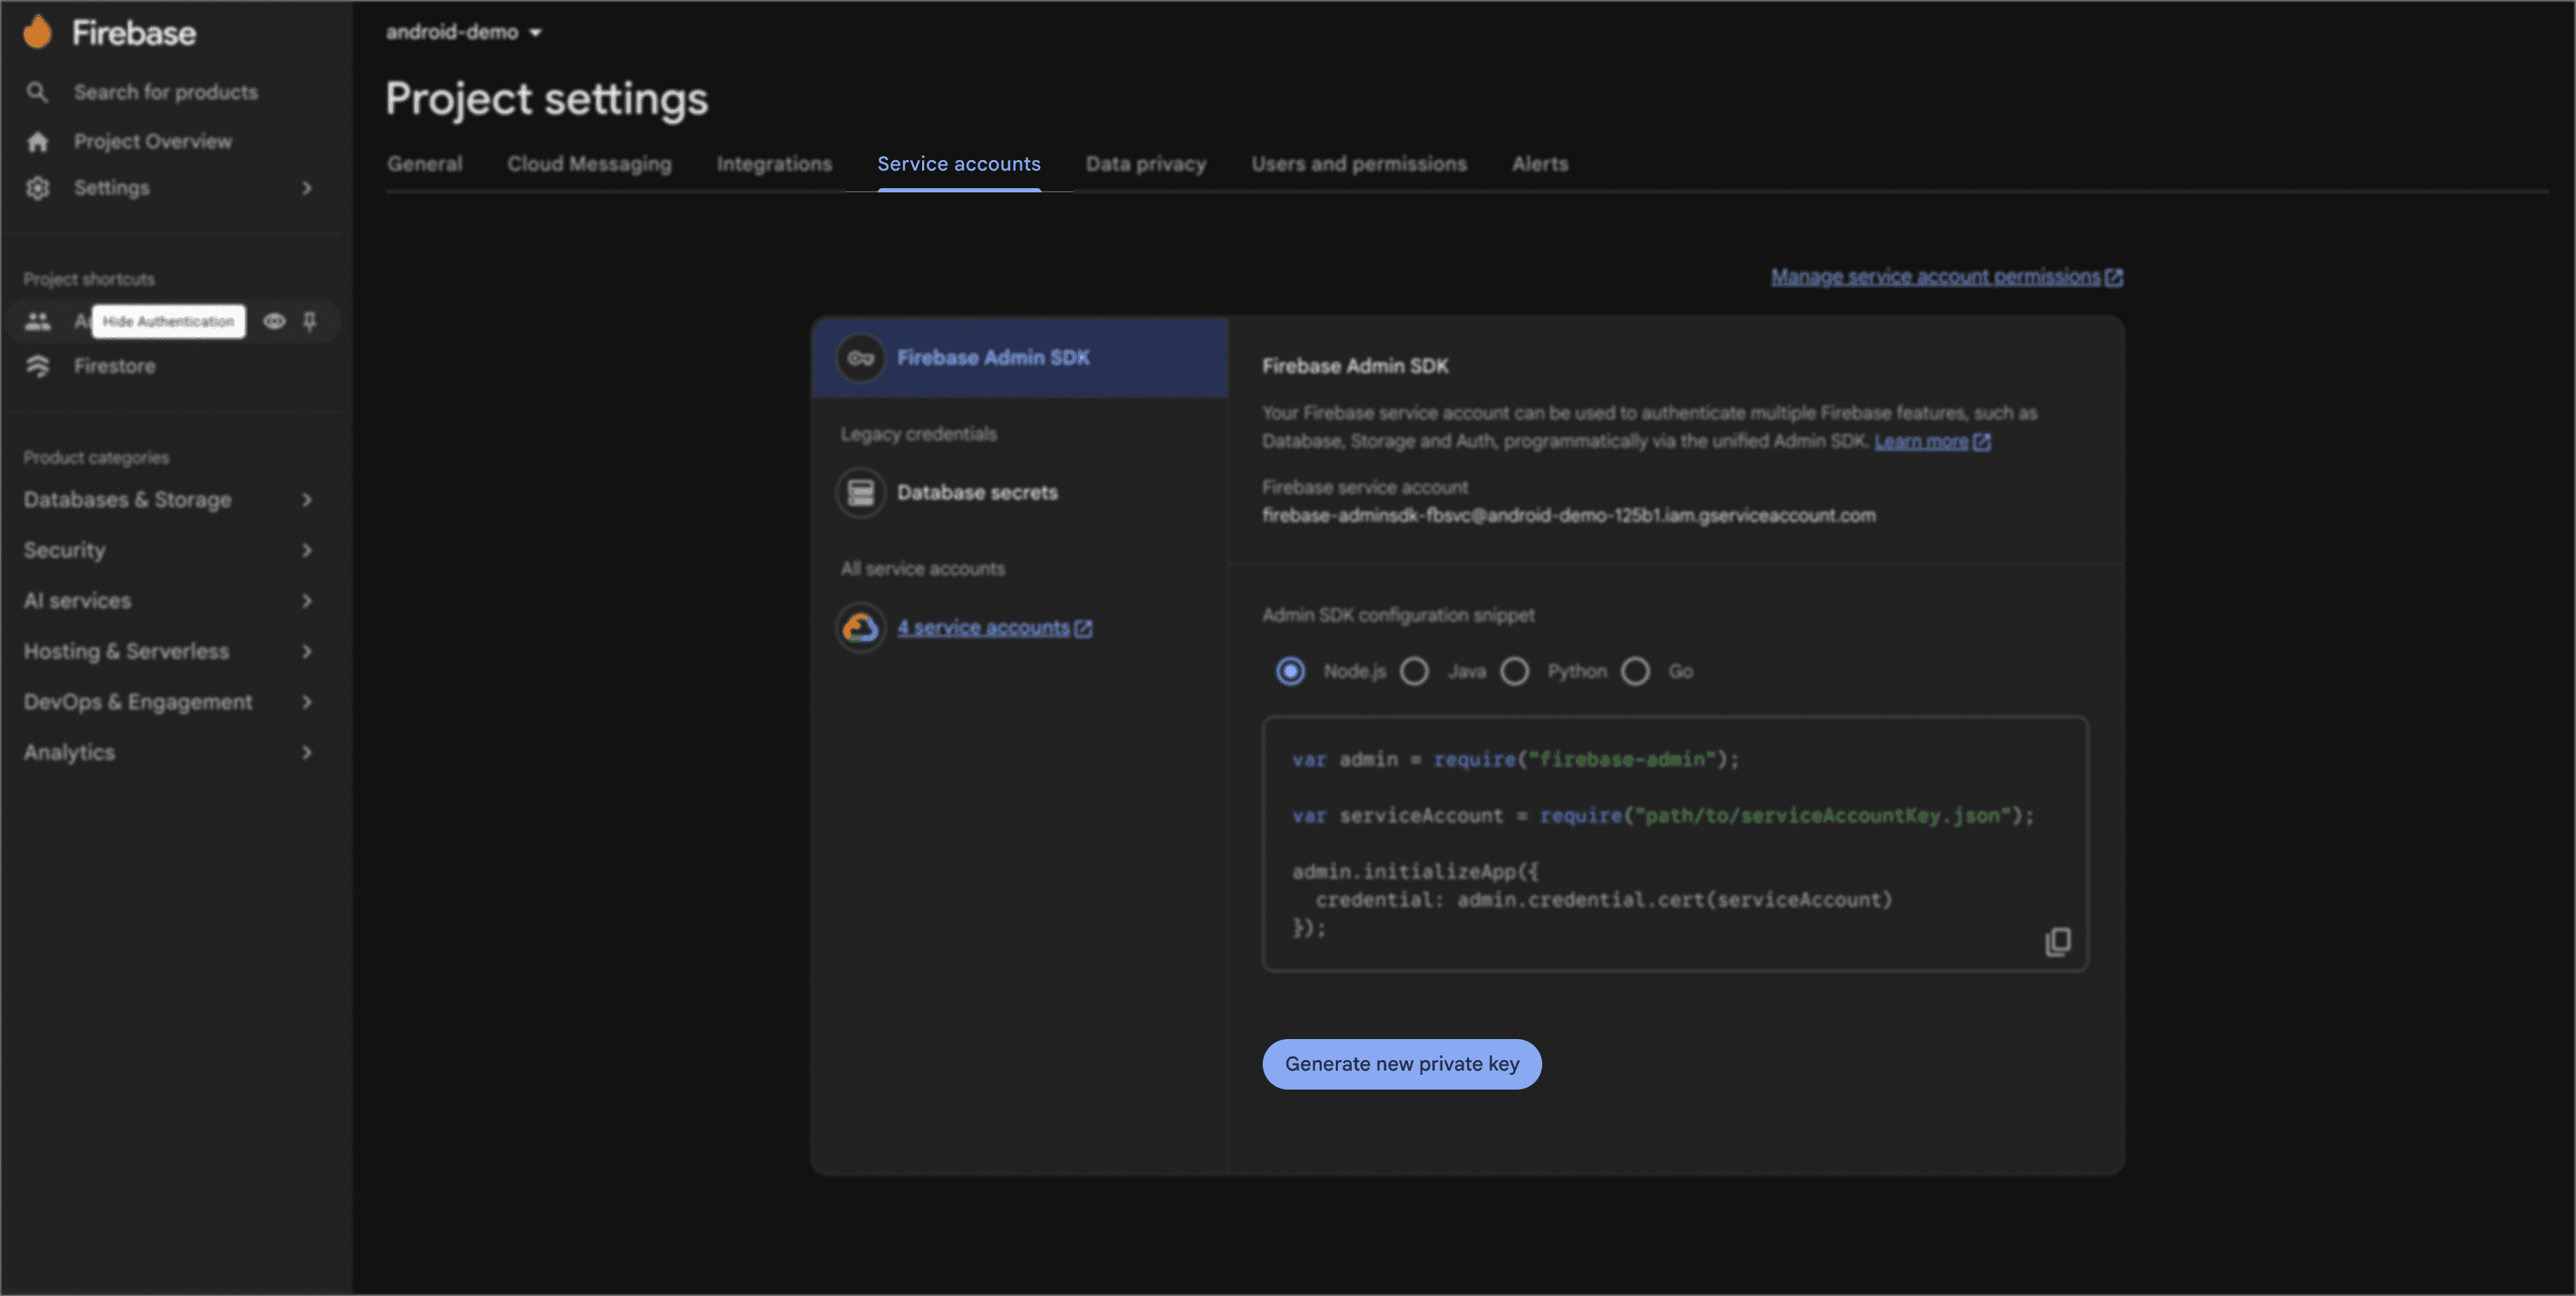Click the service account email address

click(1569, 516)
